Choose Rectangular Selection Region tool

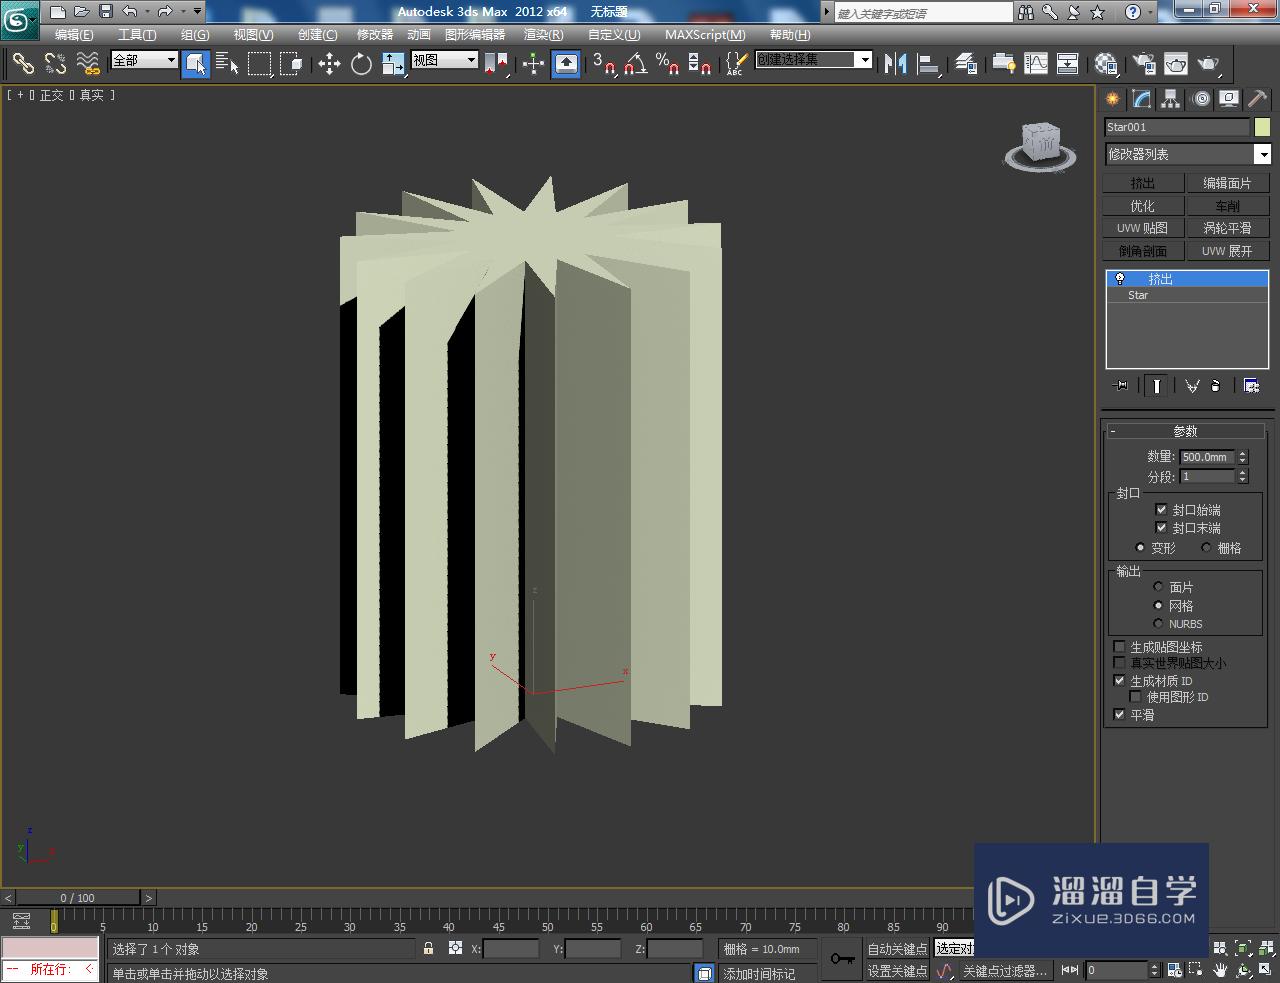(259, 64)
